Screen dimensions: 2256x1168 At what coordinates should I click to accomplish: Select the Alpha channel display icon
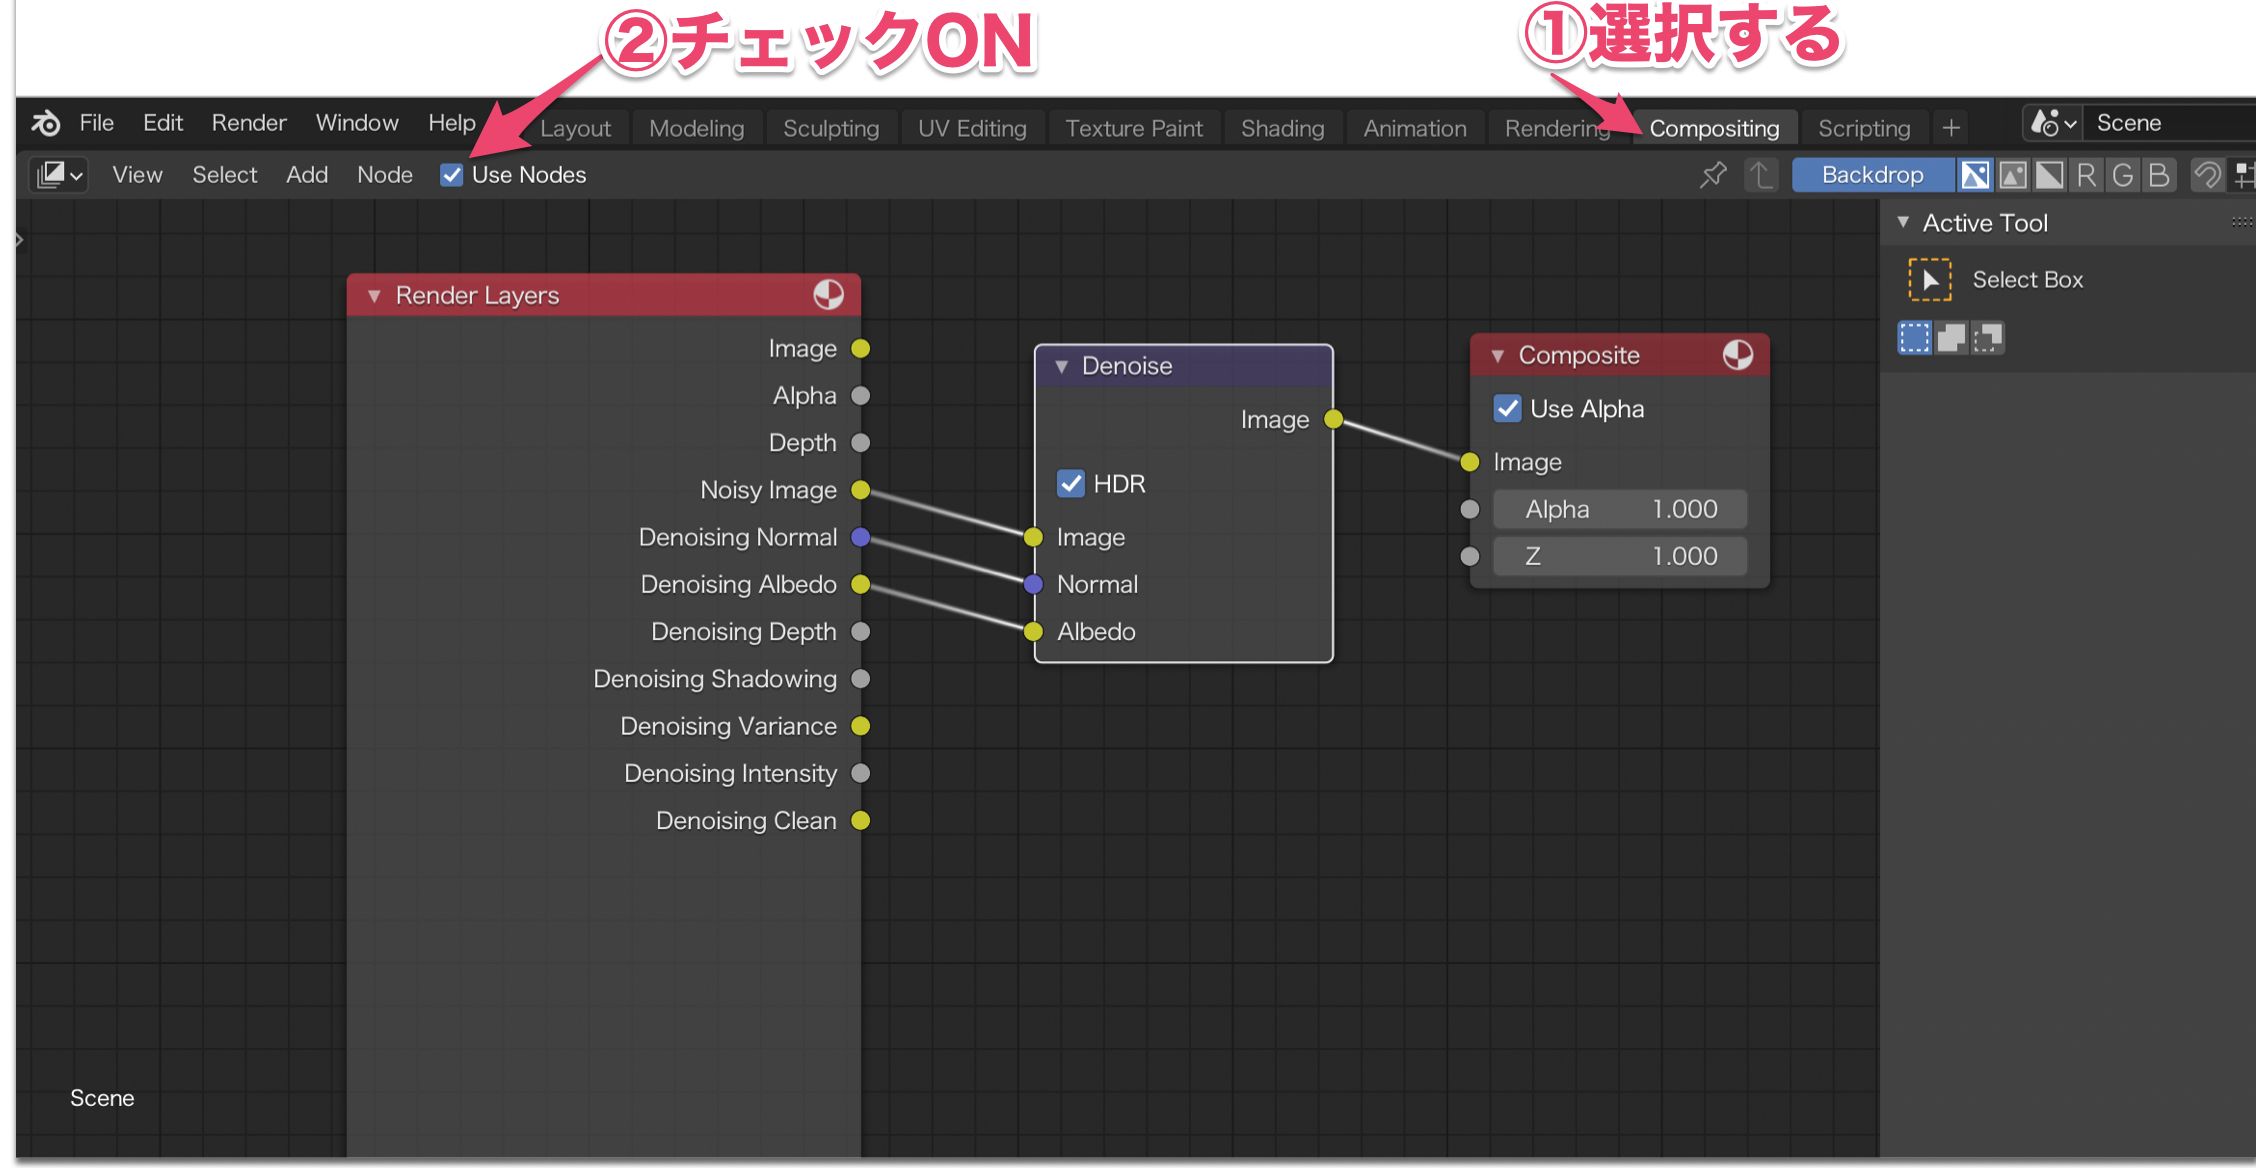[2049, 175]
